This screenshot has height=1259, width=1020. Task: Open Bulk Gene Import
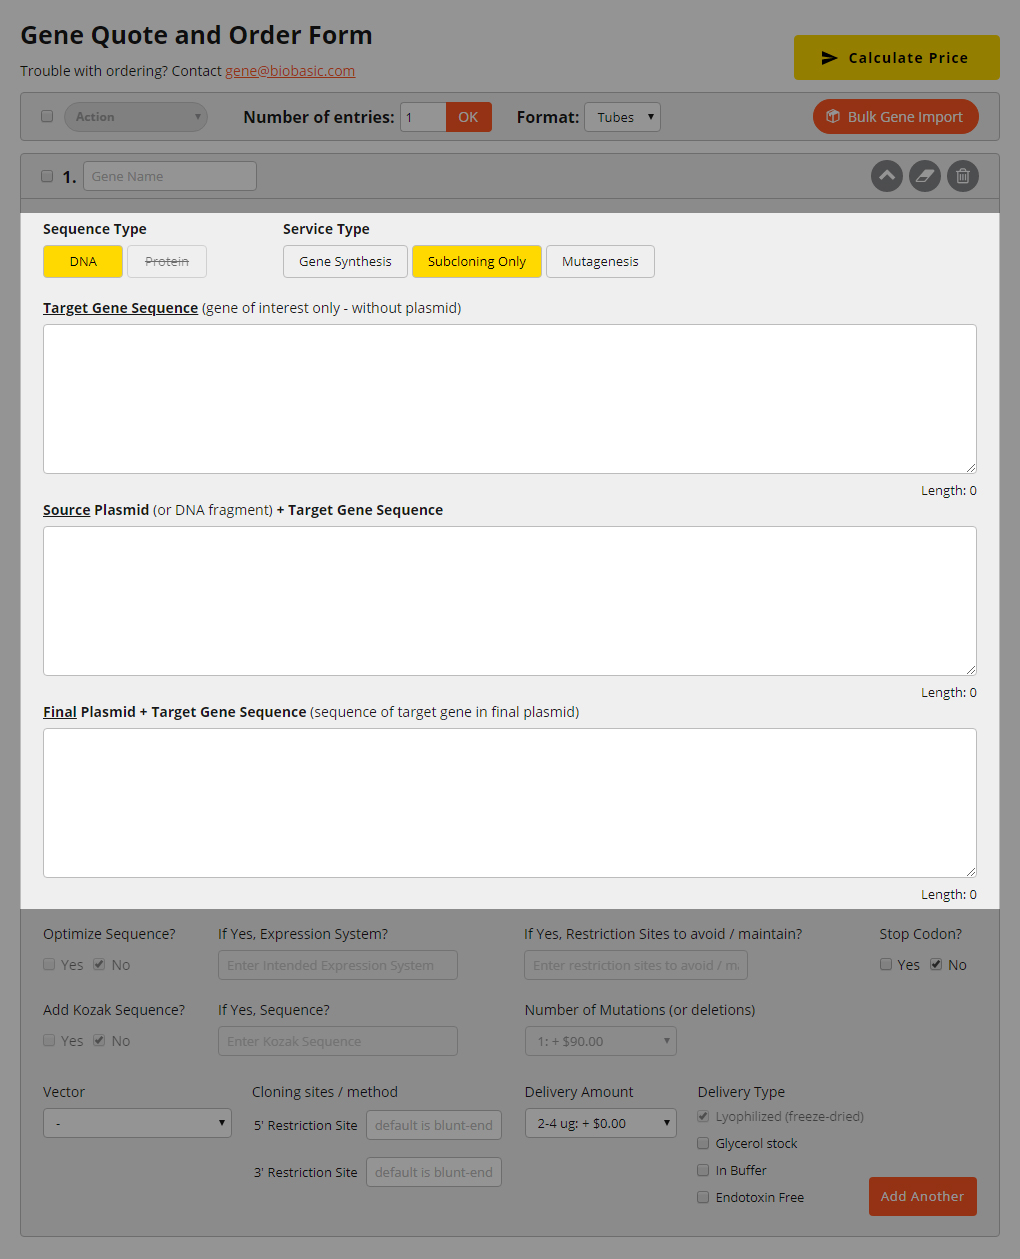[895, 117]
